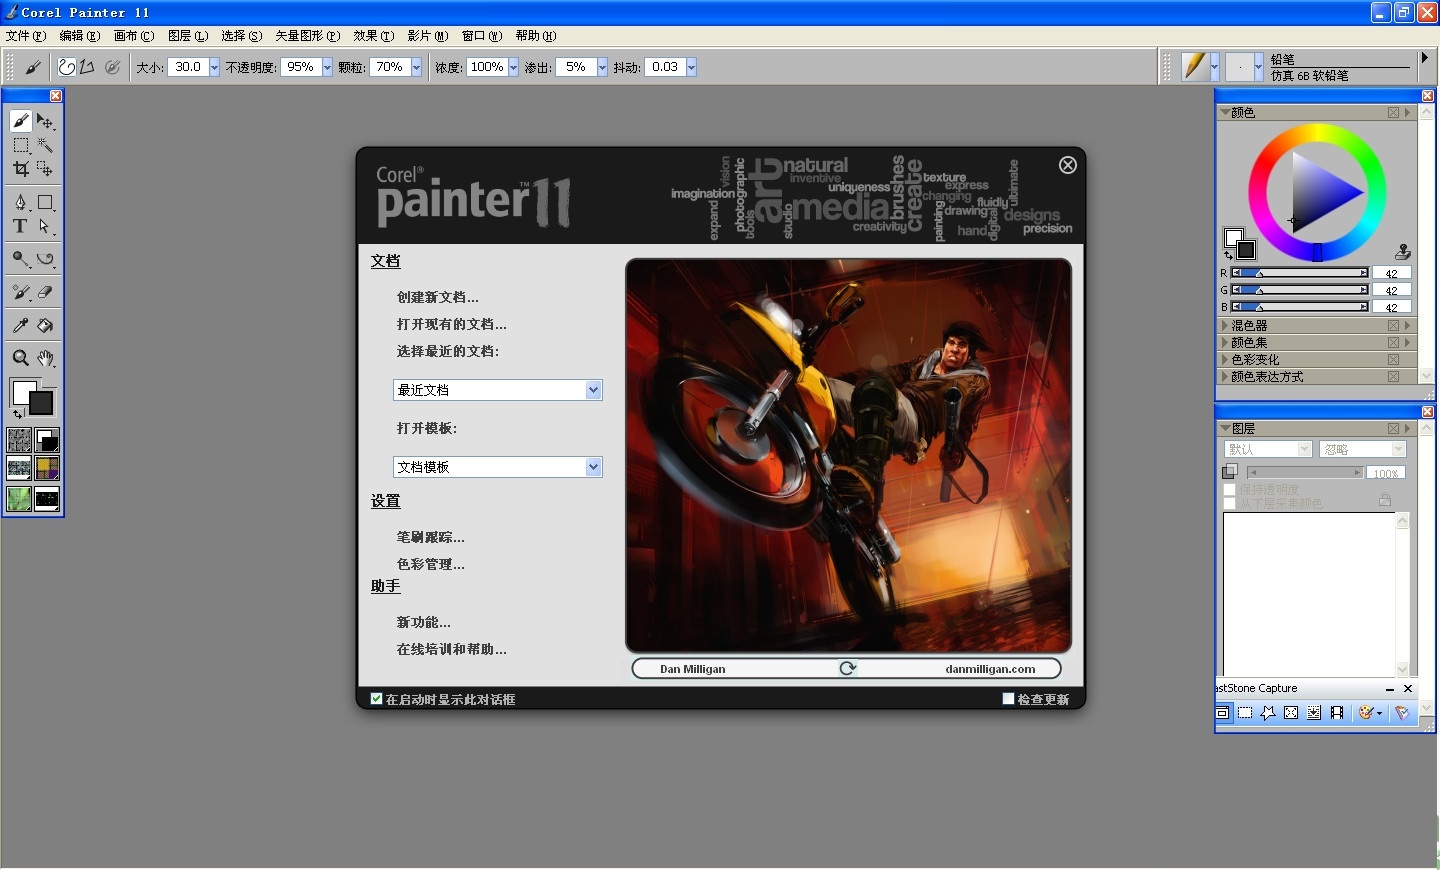
Task: Open the 窗口 menu
Action: (482, 36)
